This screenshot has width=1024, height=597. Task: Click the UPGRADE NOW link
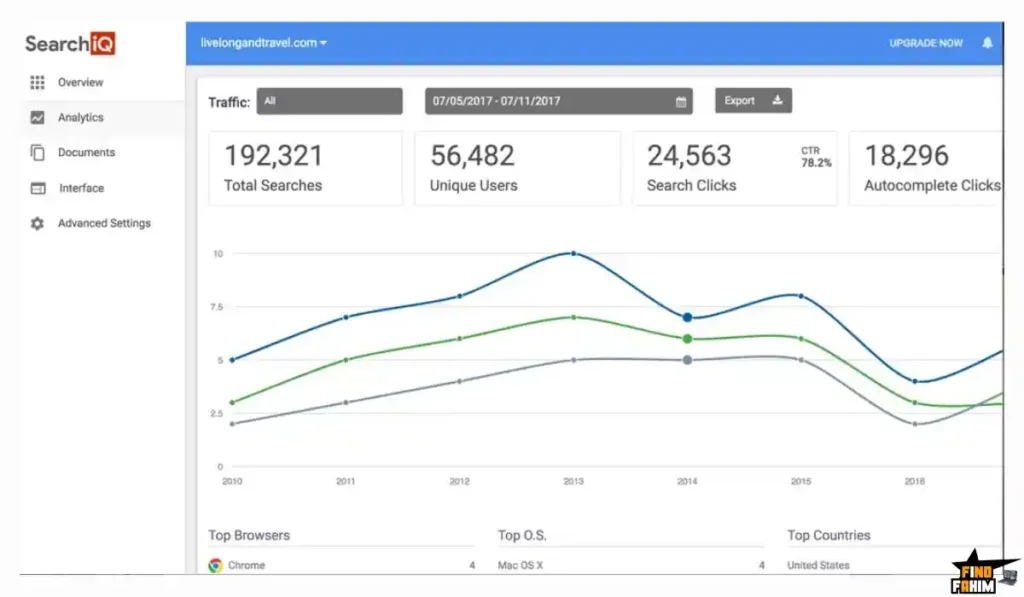[926, 43]
